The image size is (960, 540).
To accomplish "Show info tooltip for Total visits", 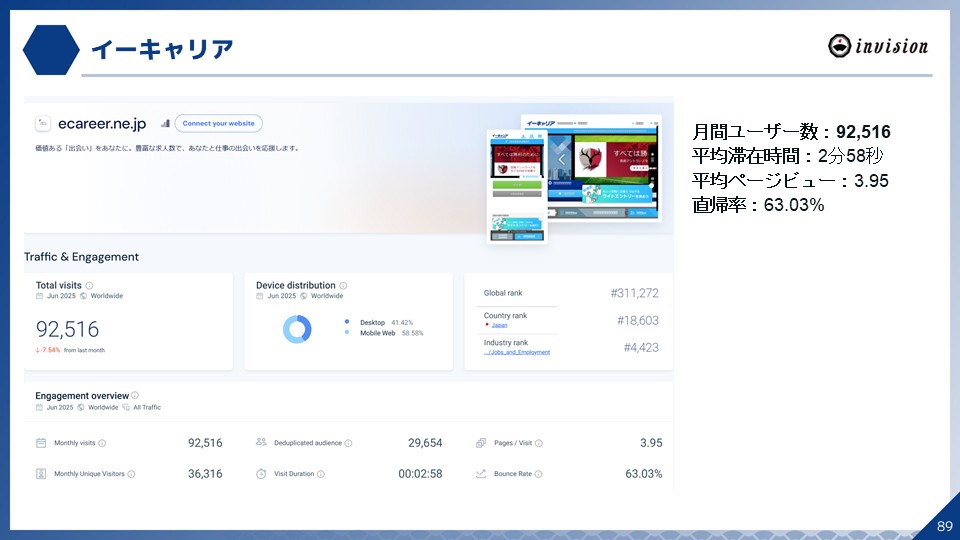I will click(89, 285).
